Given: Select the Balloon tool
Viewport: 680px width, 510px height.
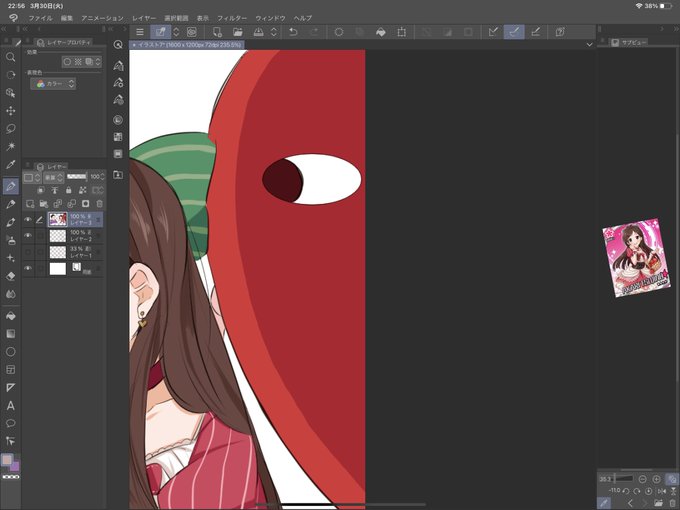Looking at the screenshot, I should (x=10, y=423).
